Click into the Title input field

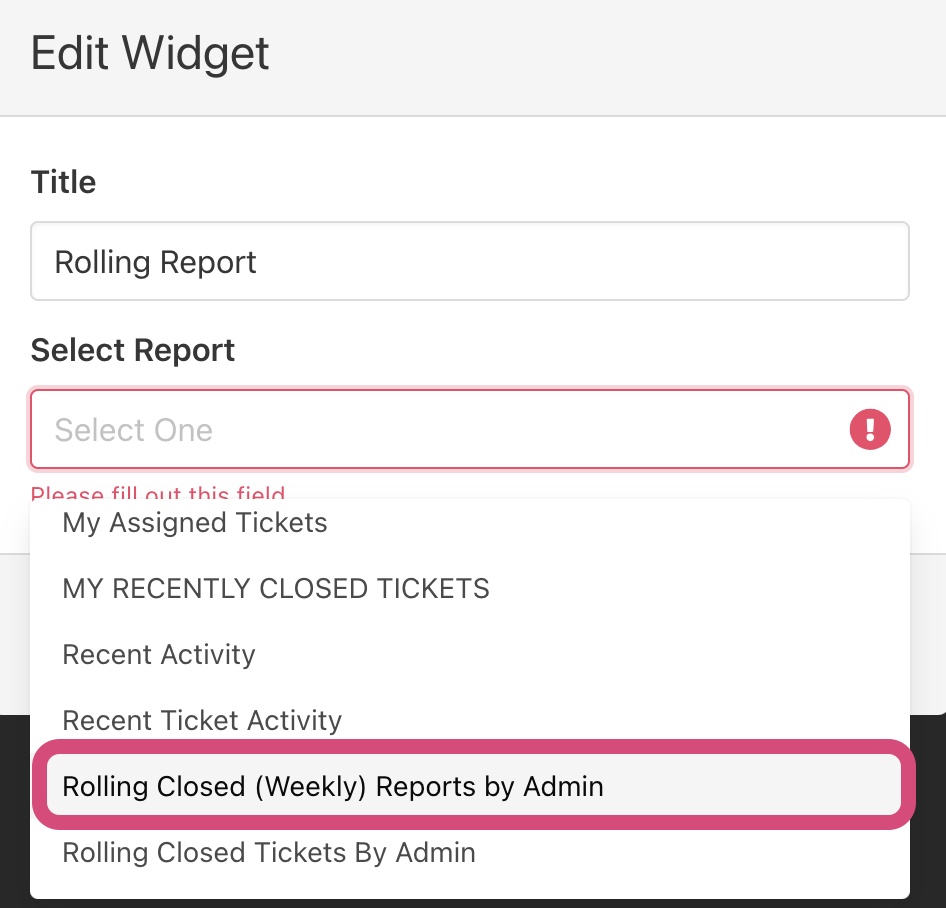(x=470, y=262)
